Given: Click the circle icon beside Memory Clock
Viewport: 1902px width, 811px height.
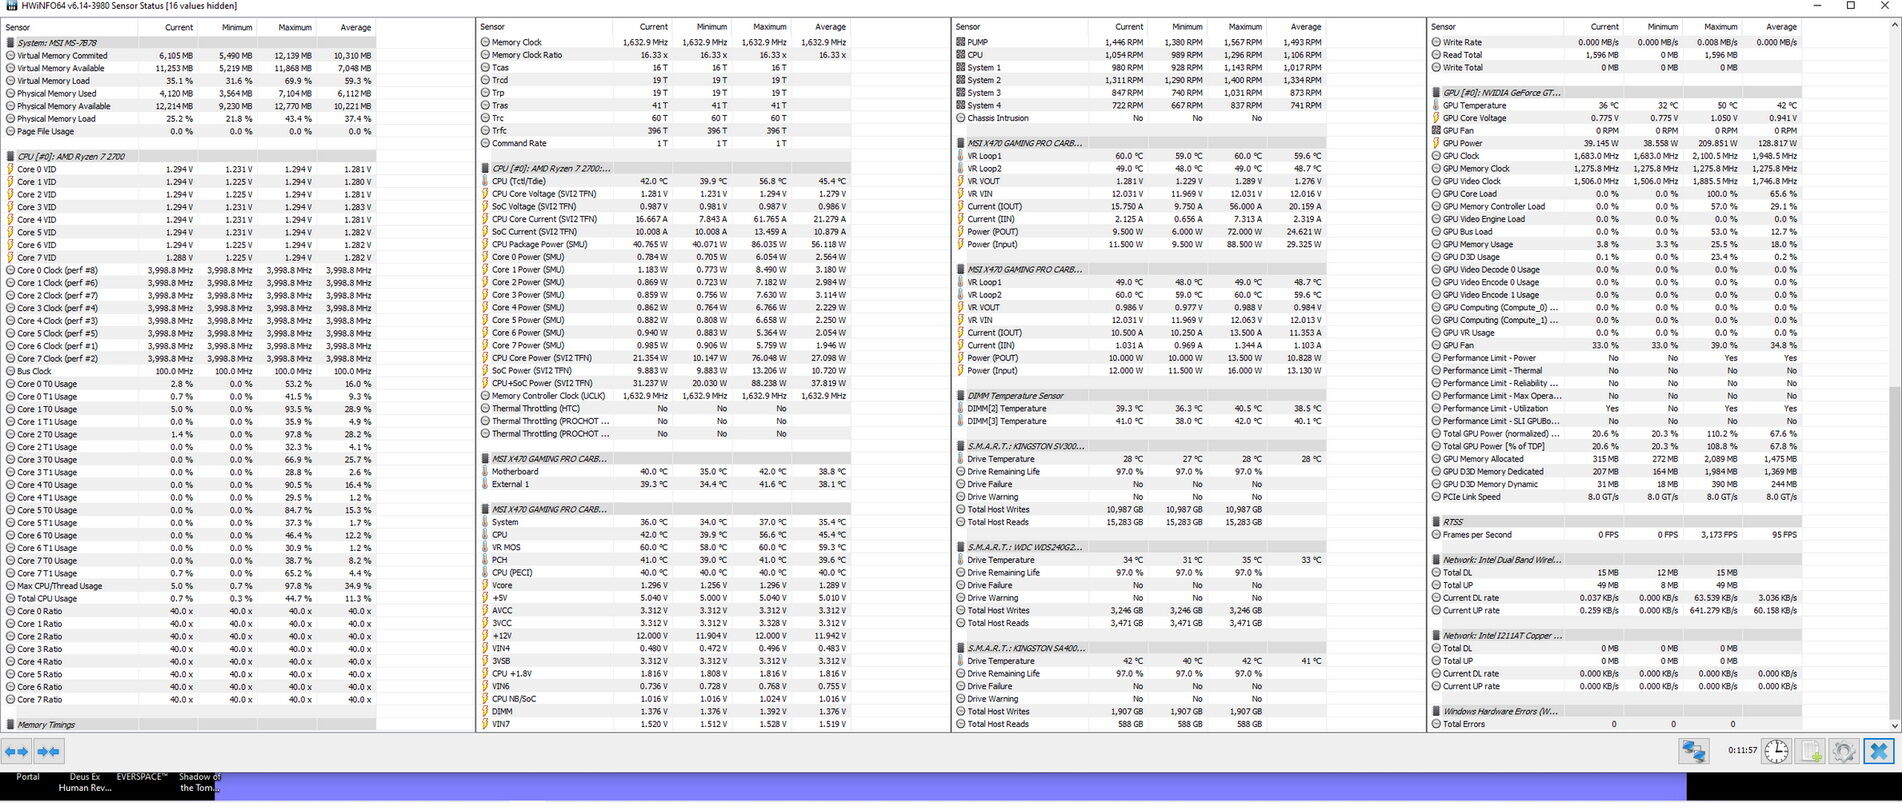Looking at the screenshot, I should pyautogui.click(x=485, y=43).
